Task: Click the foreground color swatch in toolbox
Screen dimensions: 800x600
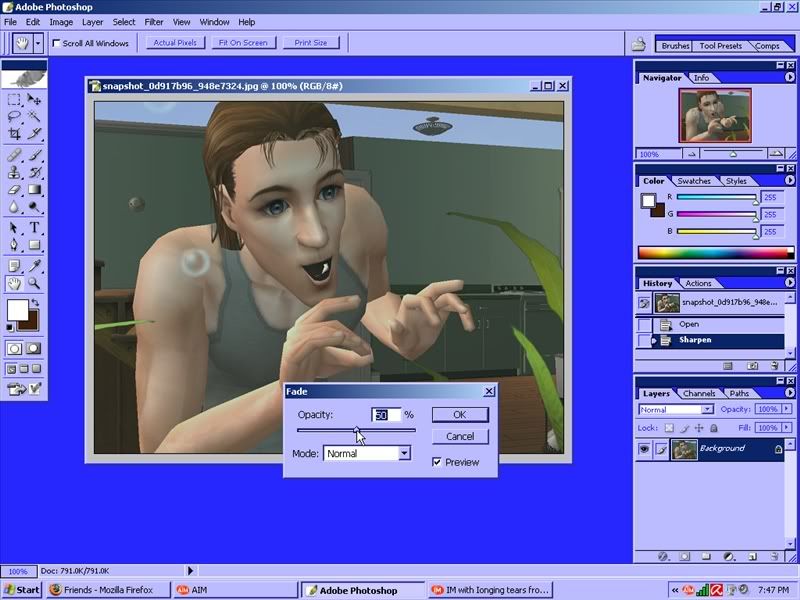Action: point(17,310)
